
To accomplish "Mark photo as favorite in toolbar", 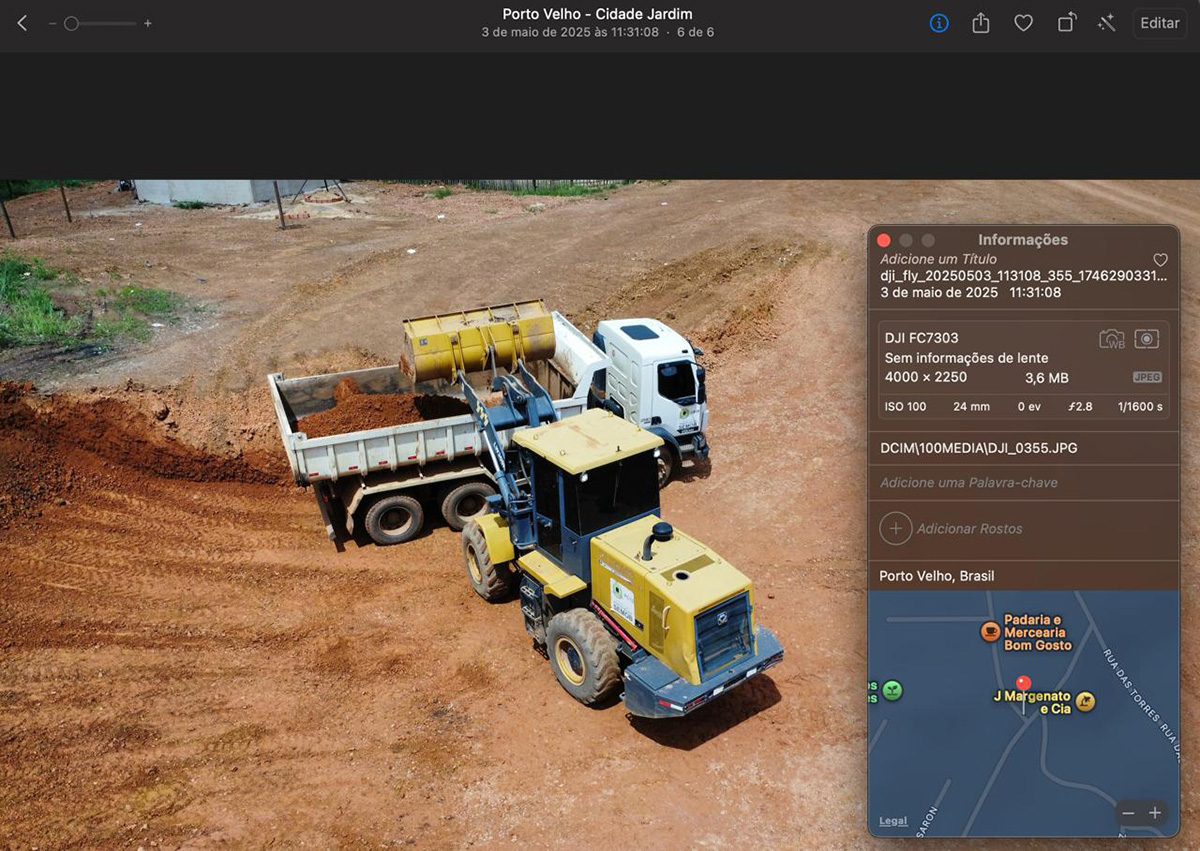I will 1023,23.
